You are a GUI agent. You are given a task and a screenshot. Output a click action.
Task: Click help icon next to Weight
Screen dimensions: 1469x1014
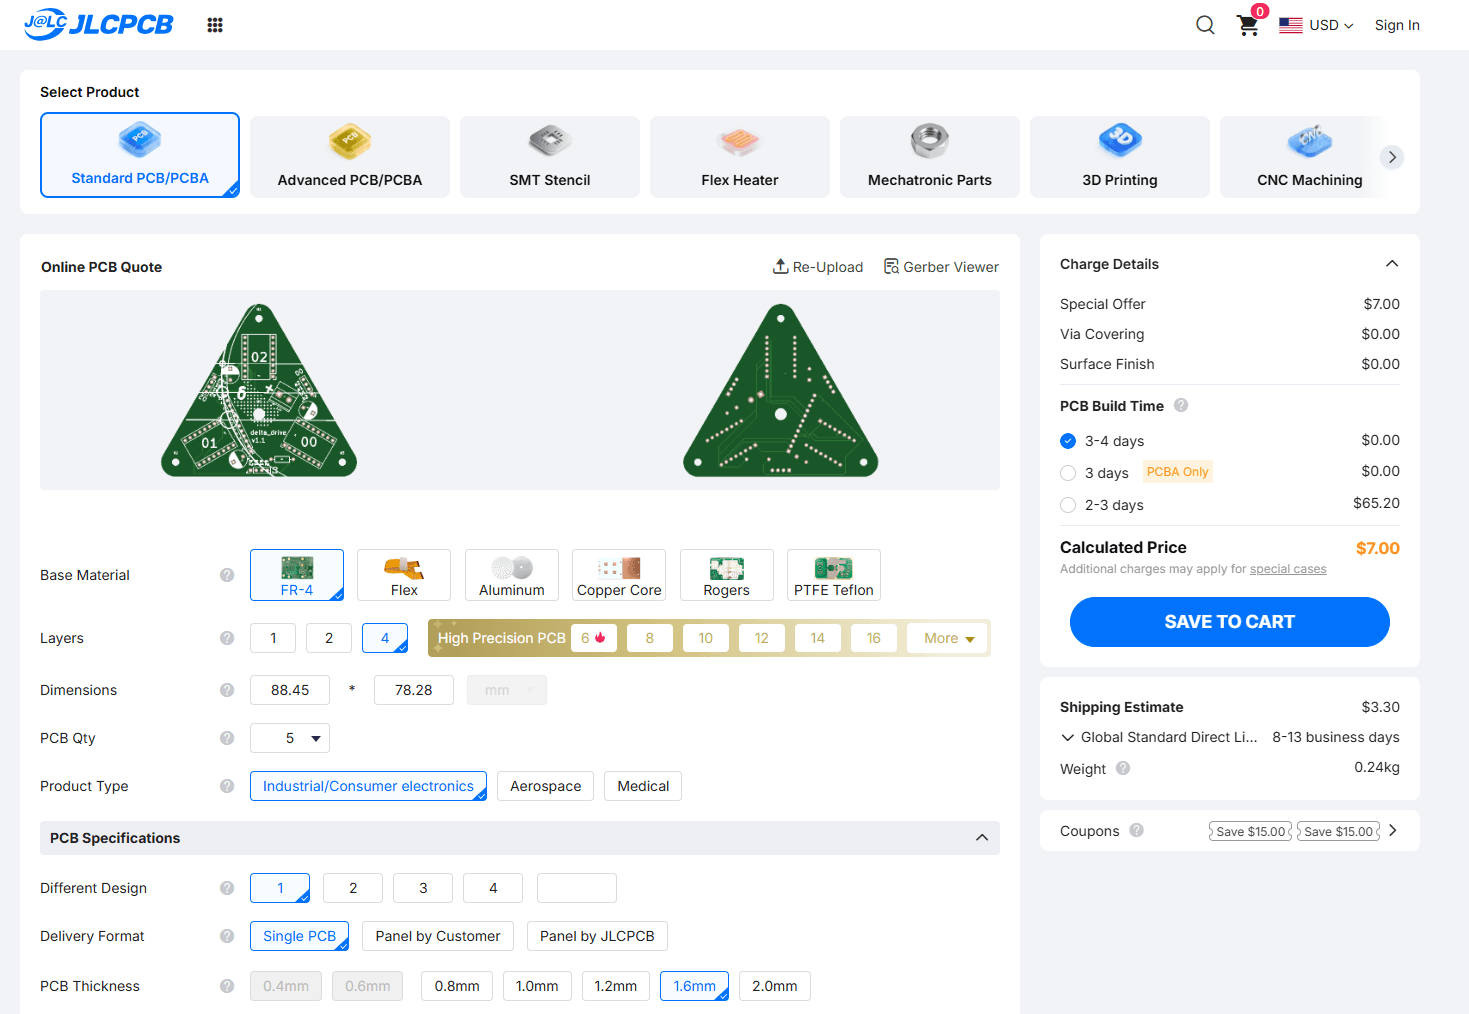pos(1123,768)
